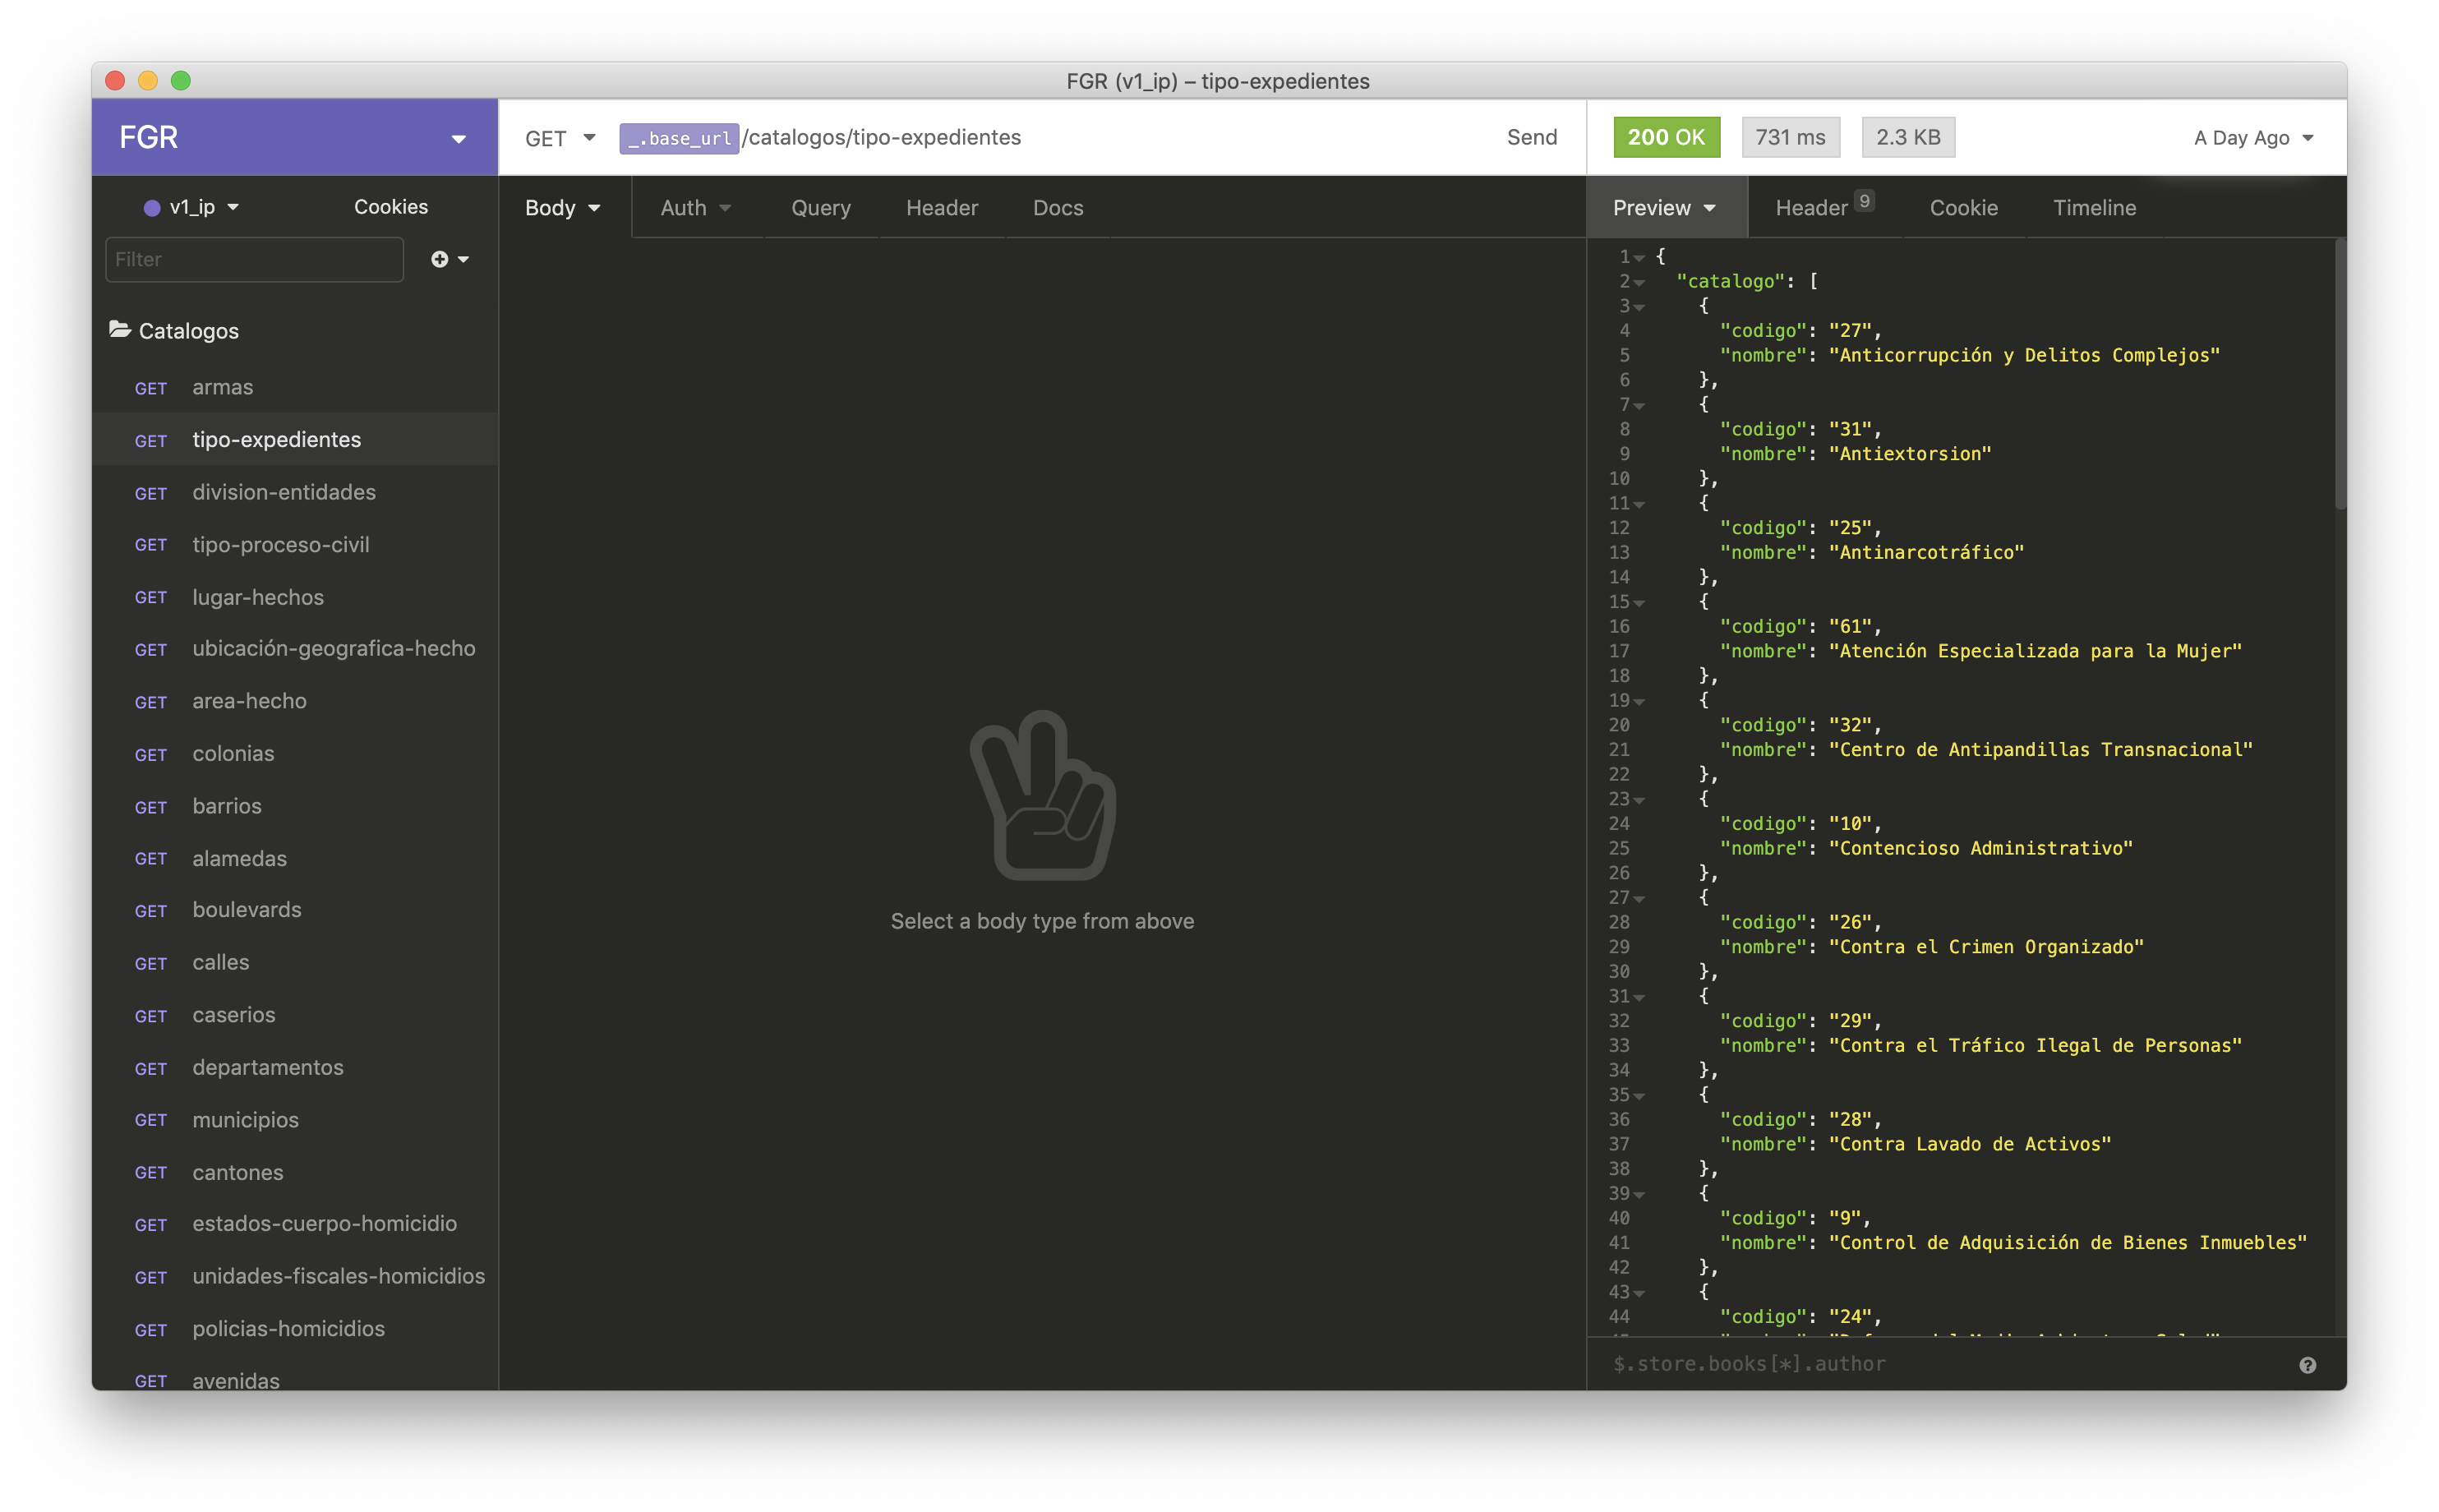Click the Catalogos folder icon
Image resolution: width=2439 pixels, height=1512 pixels.
(120, 330)
